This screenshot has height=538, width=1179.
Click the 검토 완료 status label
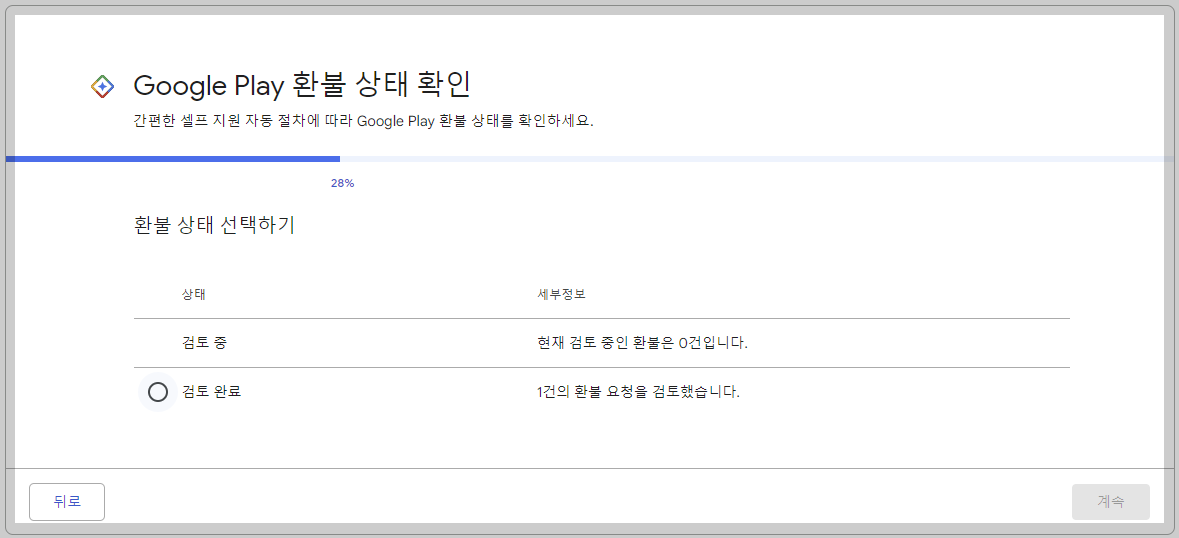pyautogui.click(x=211, y=391)
